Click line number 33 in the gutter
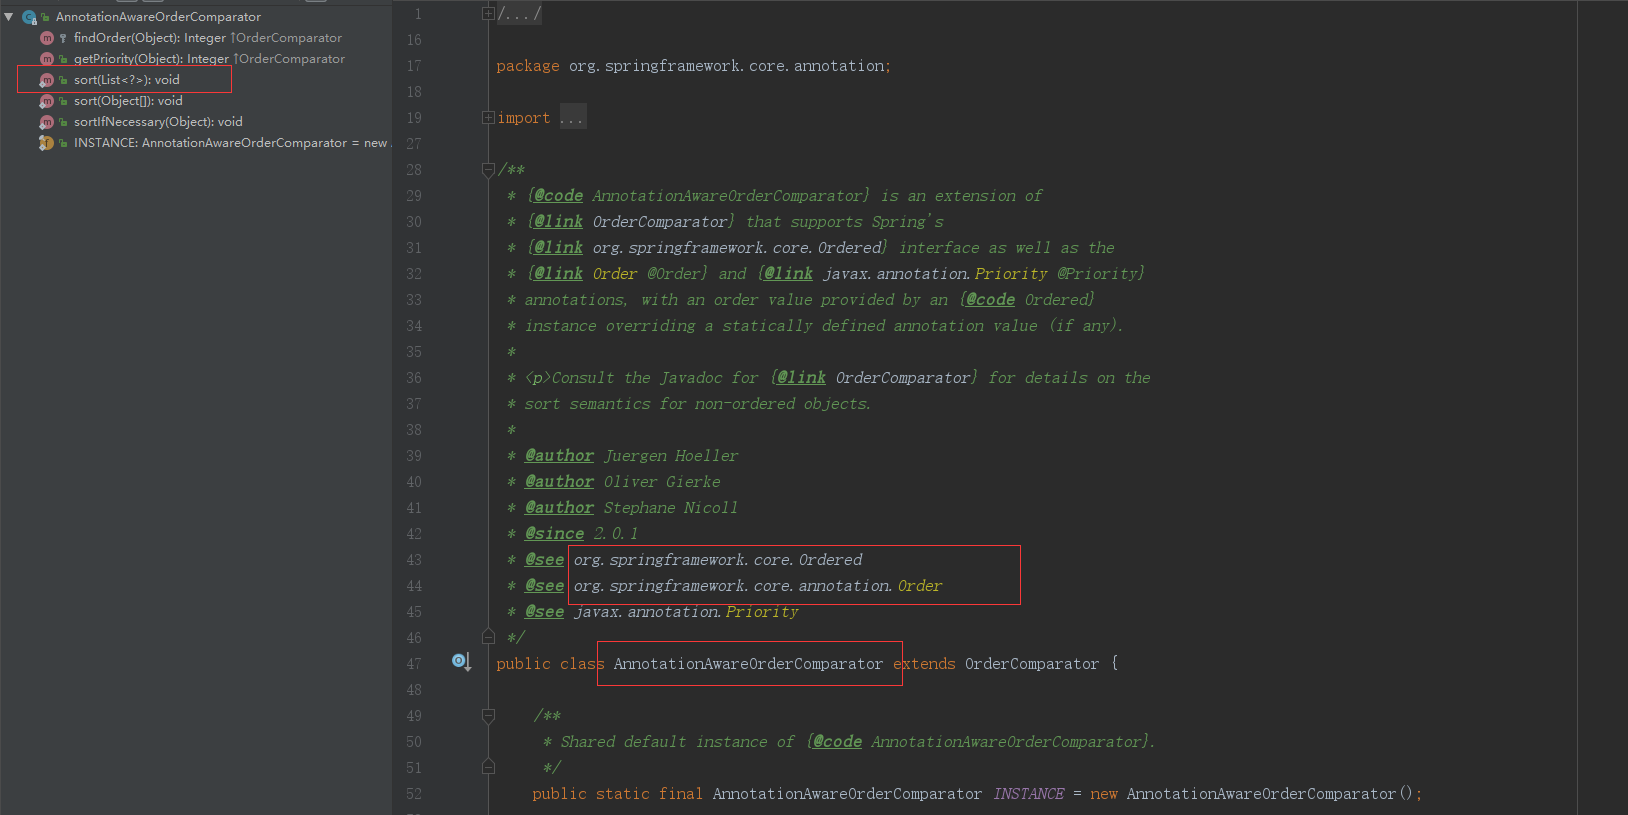 (414, 300)
